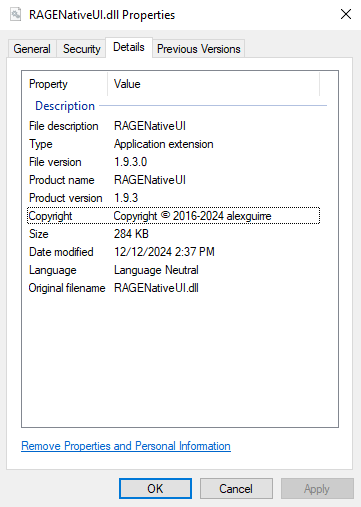Click the File description value RAGENativeUI

tap(150, 126)
